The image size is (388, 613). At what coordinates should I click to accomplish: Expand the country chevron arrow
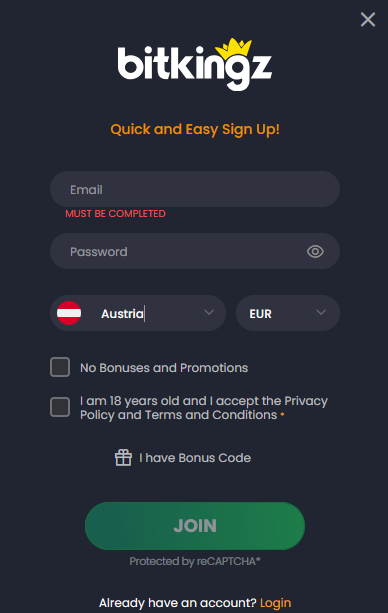coord(209,312)
